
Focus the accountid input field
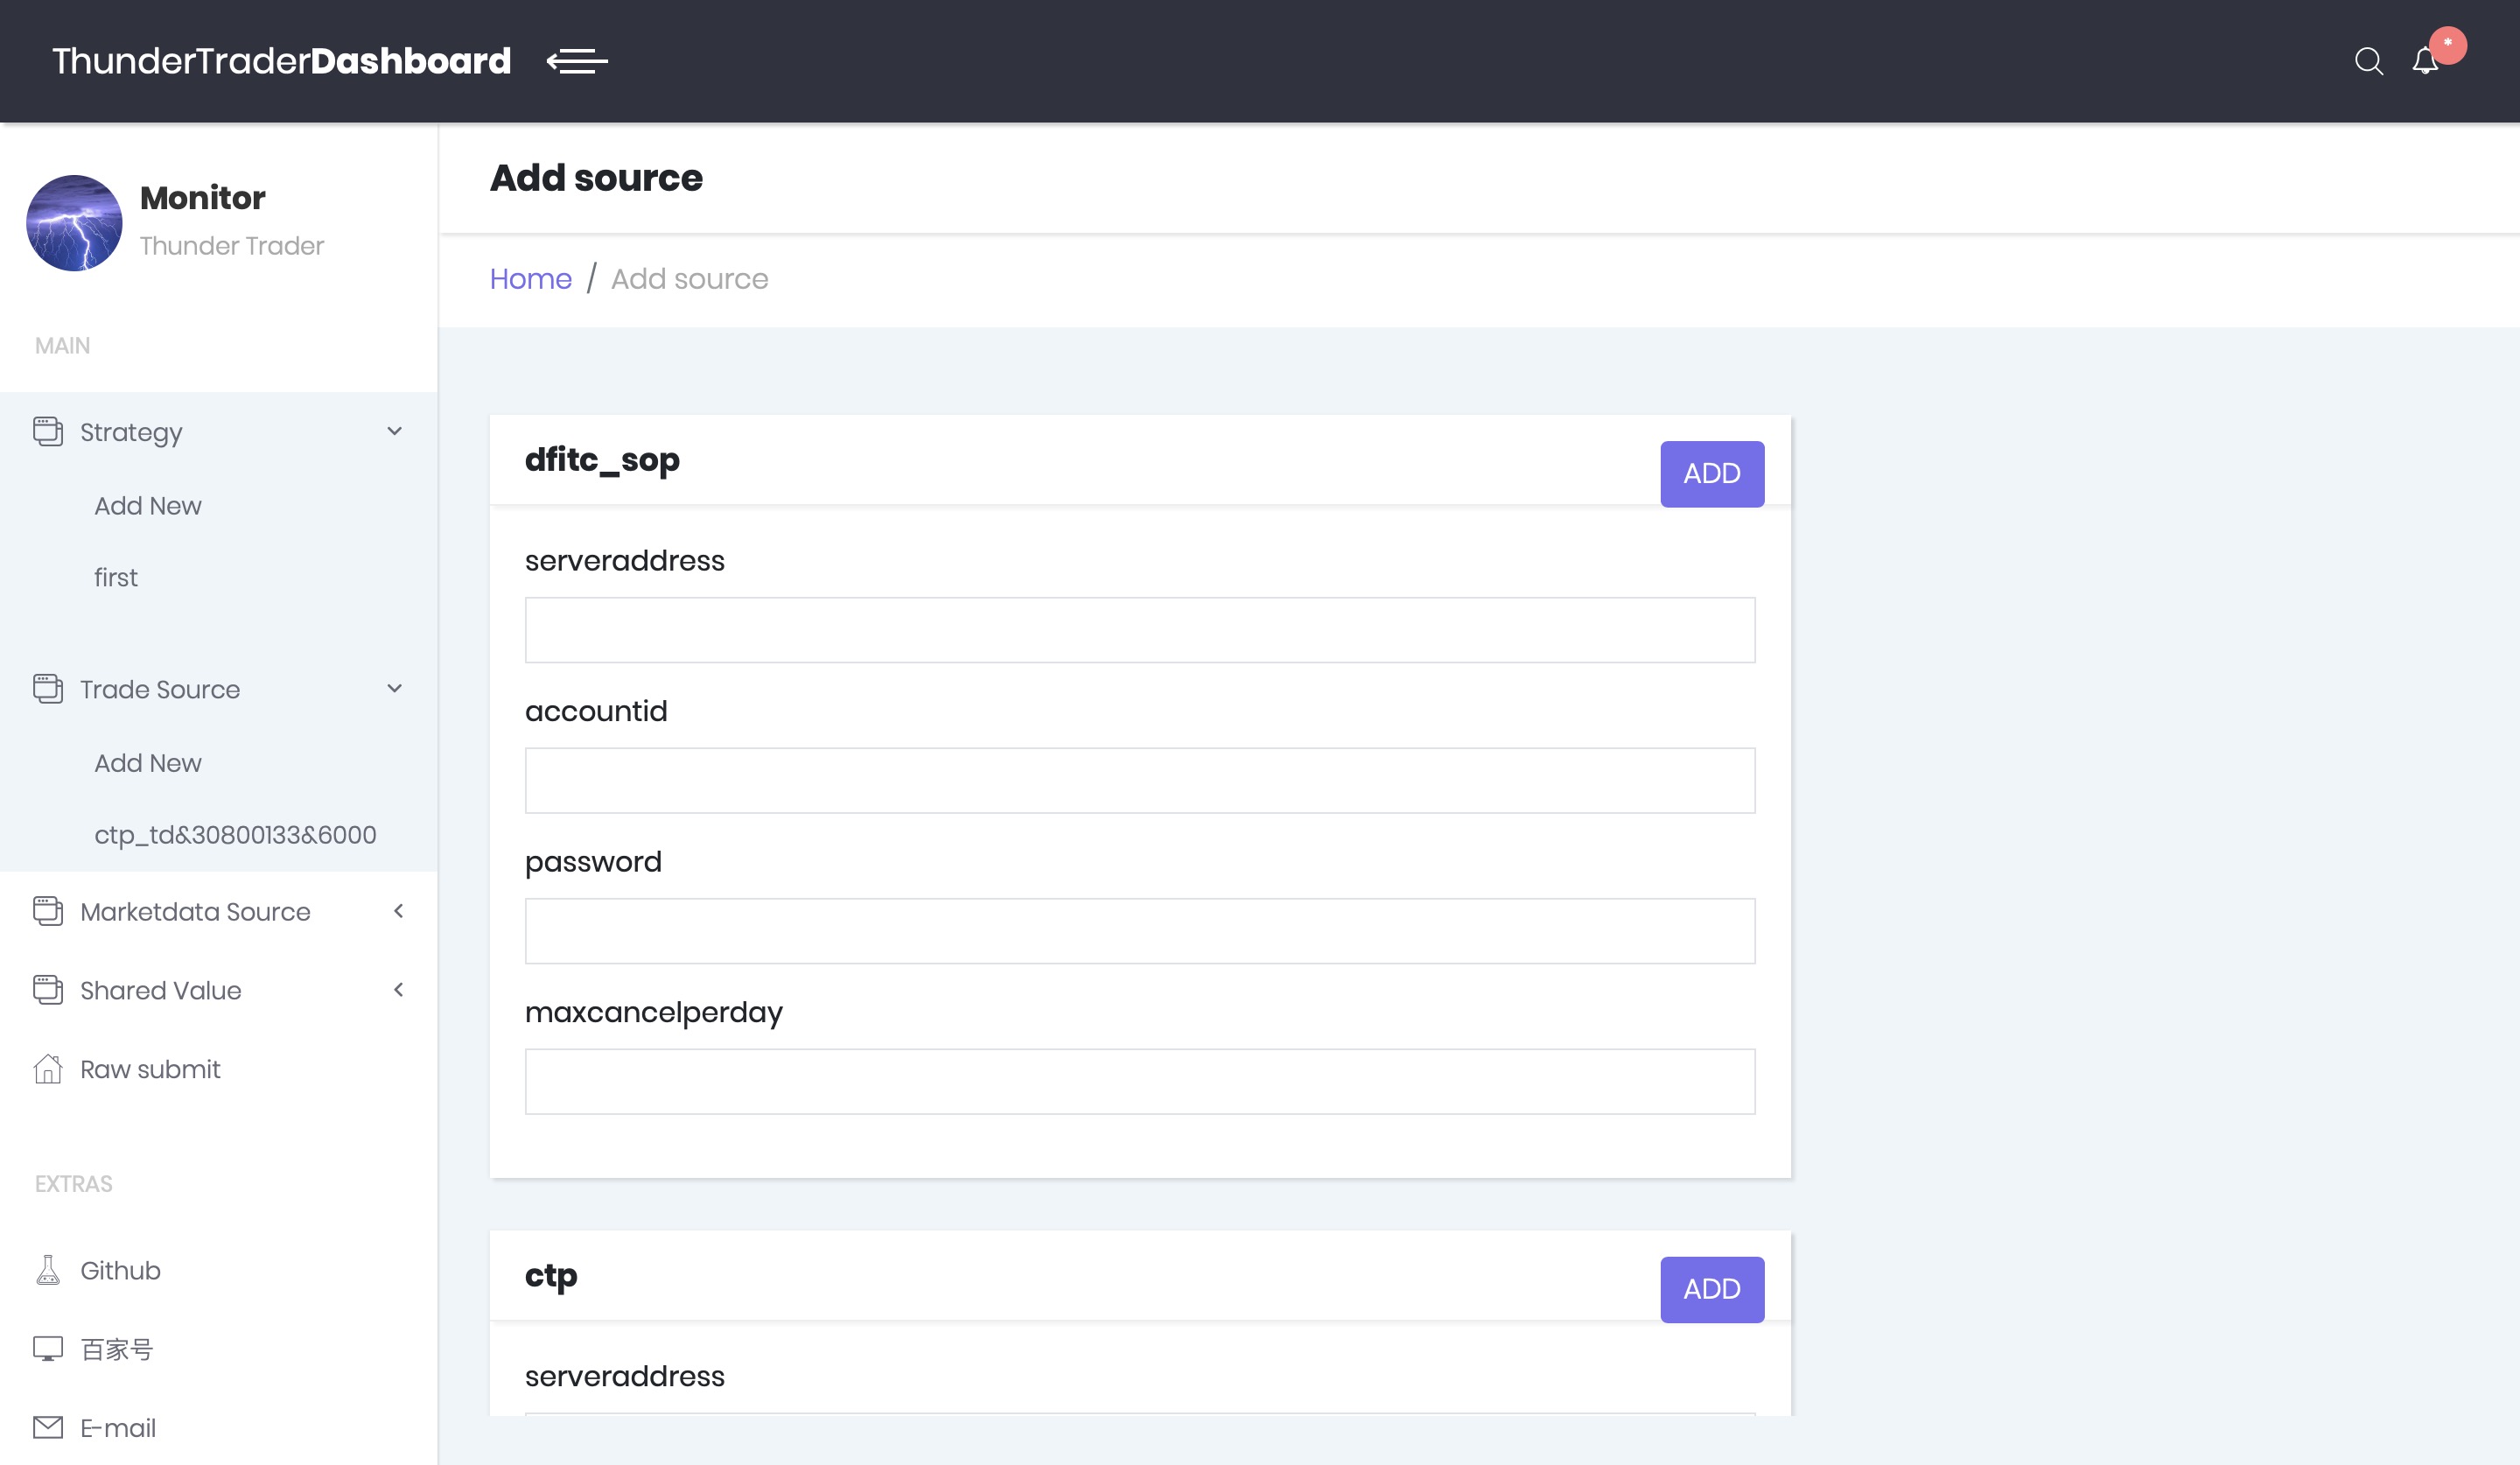(1139, 780)
